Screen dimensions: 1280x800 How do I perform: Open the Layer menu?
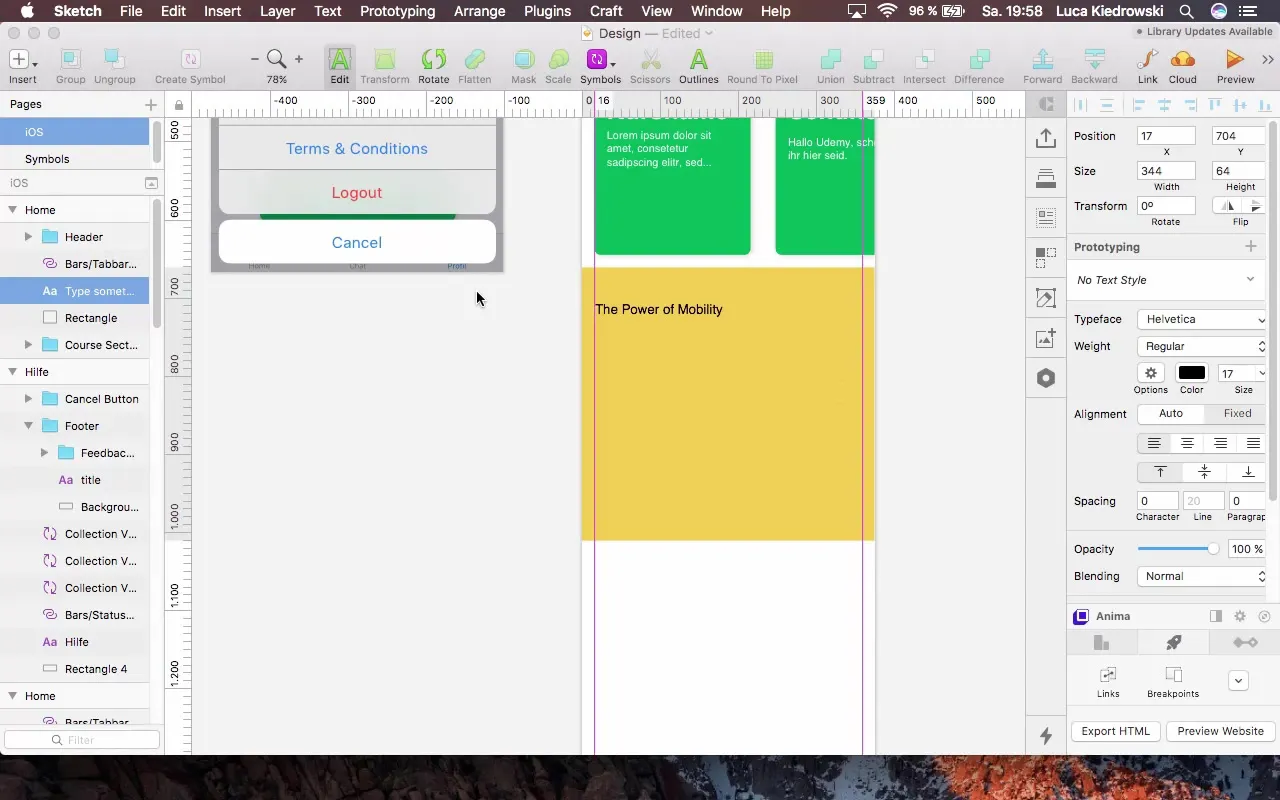[x=277, y=11]
